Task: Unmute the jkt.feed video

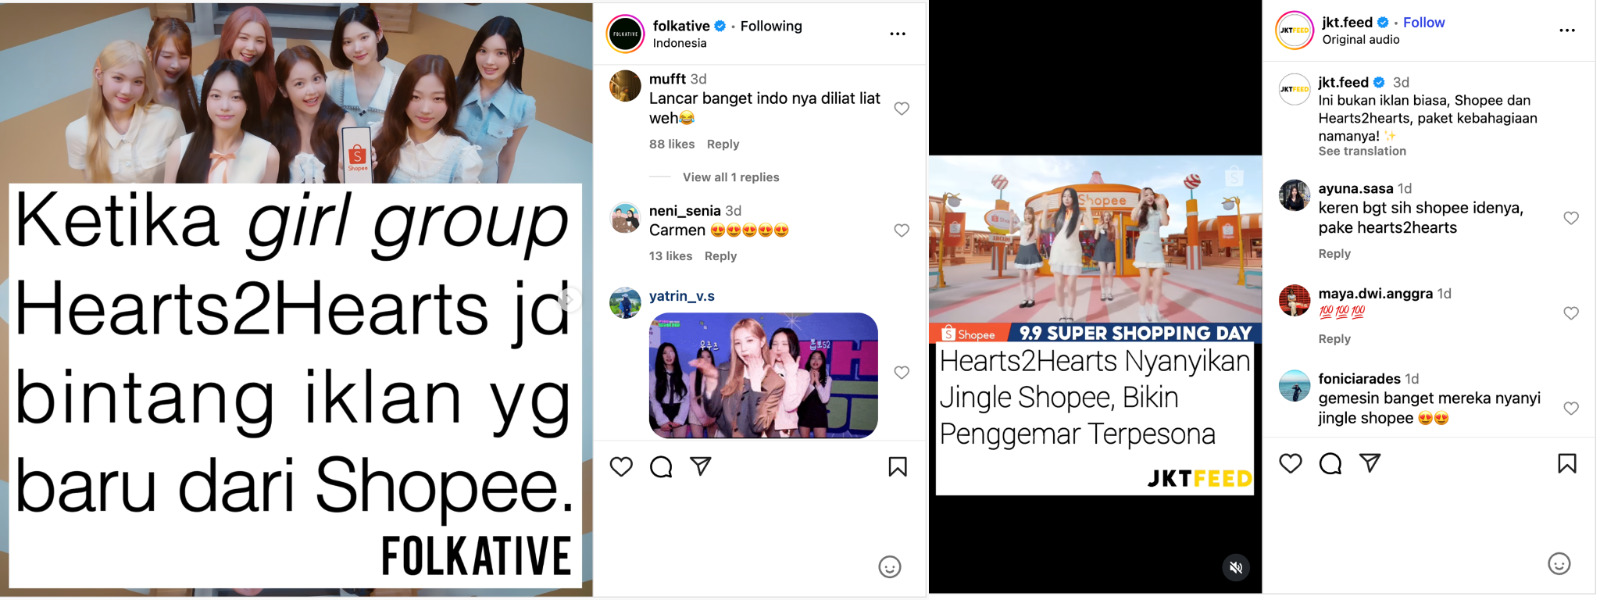Action: click(1236, 567)
